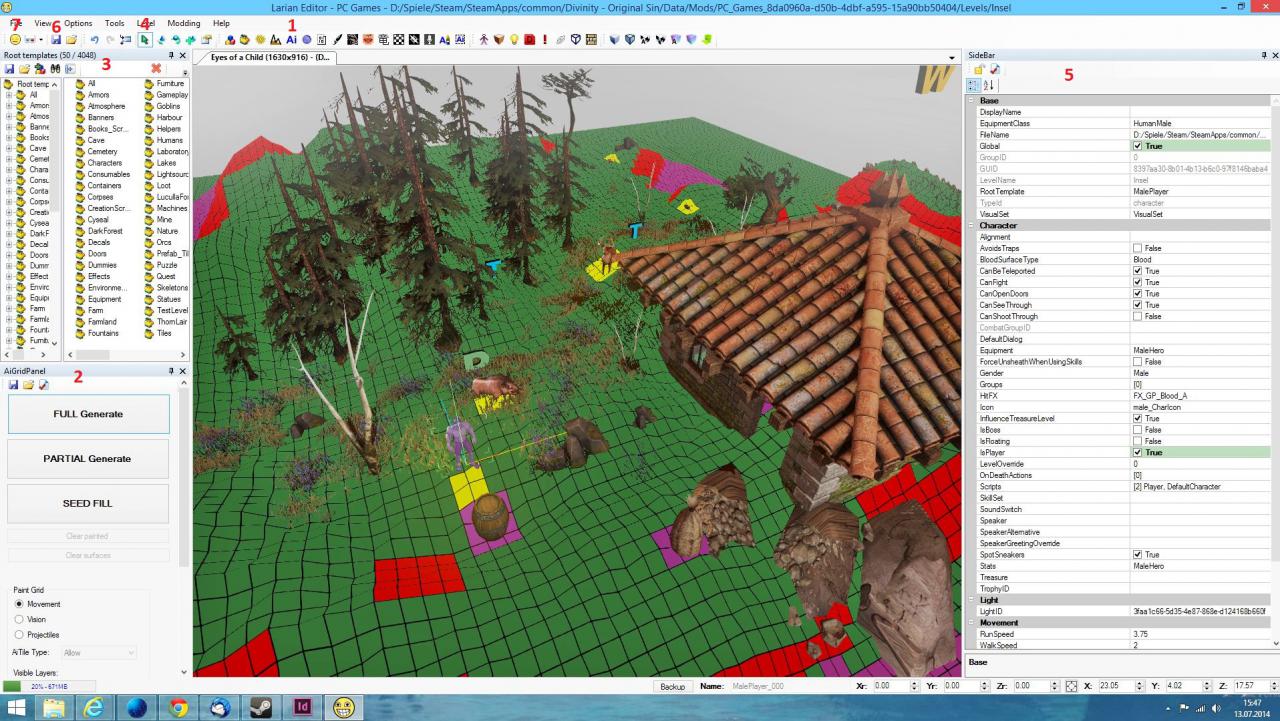Click the binoculars icon in Root templates
This screenshot has width=1280, height=721.
(x=55, y=69)
